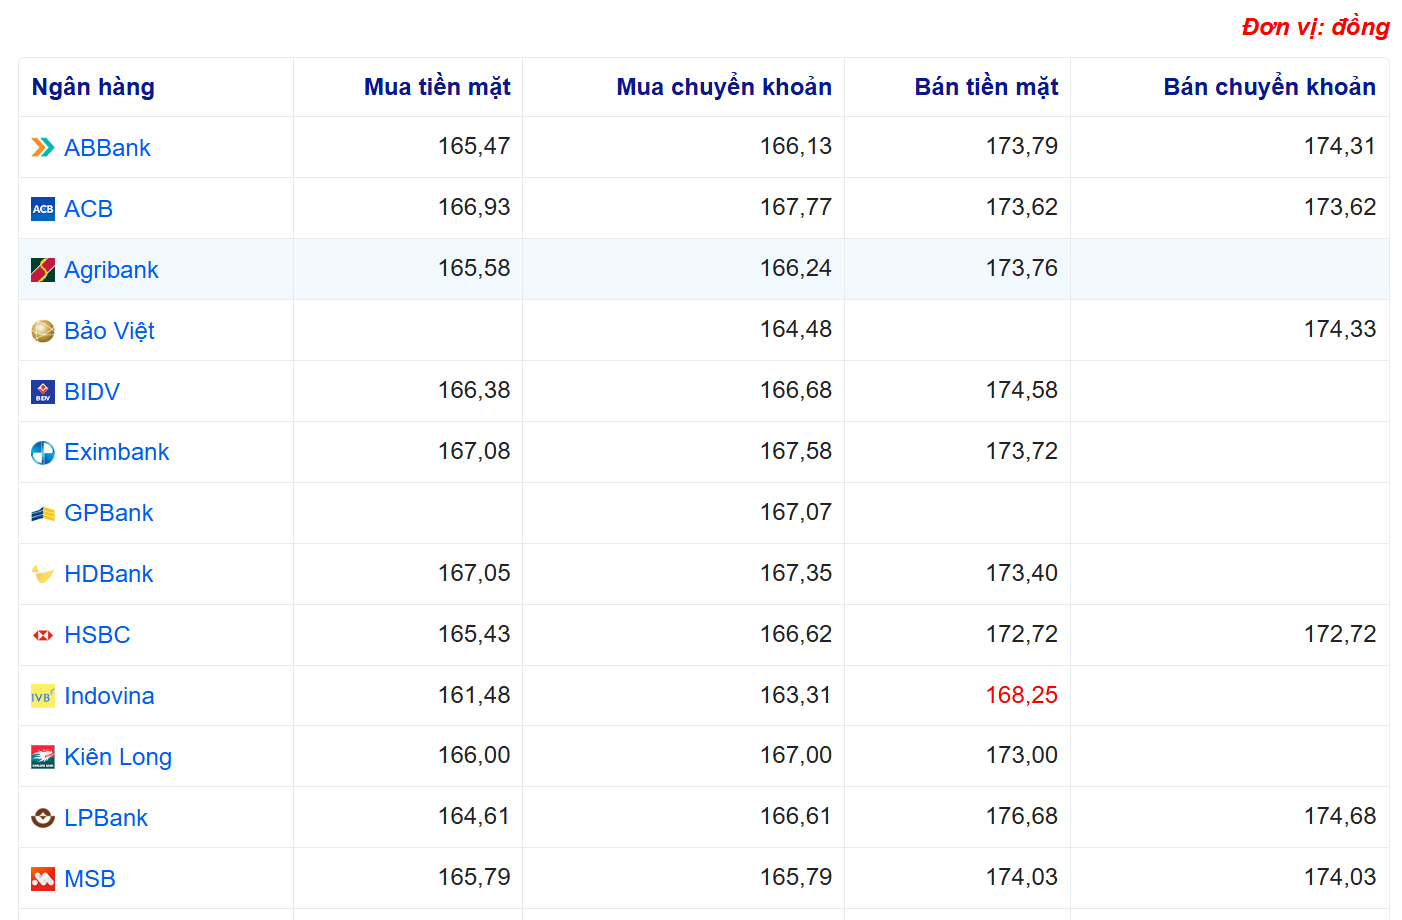
Task: Click the BIDV logo icon
Action: coord(43,392)
